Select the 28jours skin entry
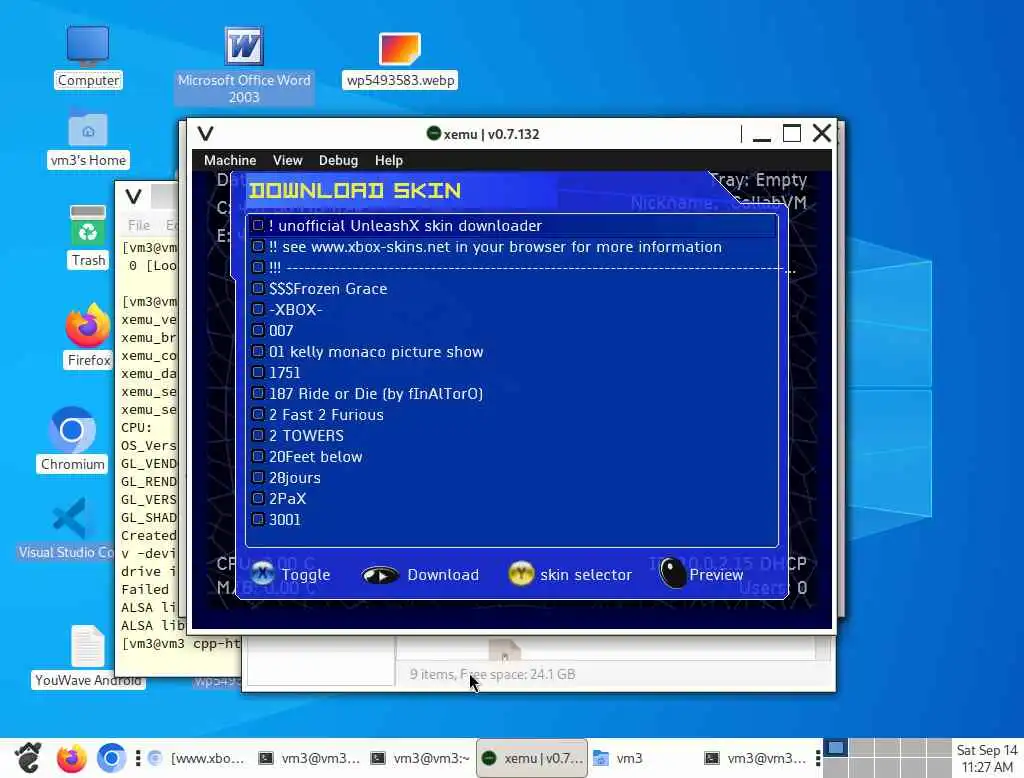1024x778 pixels. (513, 478)
